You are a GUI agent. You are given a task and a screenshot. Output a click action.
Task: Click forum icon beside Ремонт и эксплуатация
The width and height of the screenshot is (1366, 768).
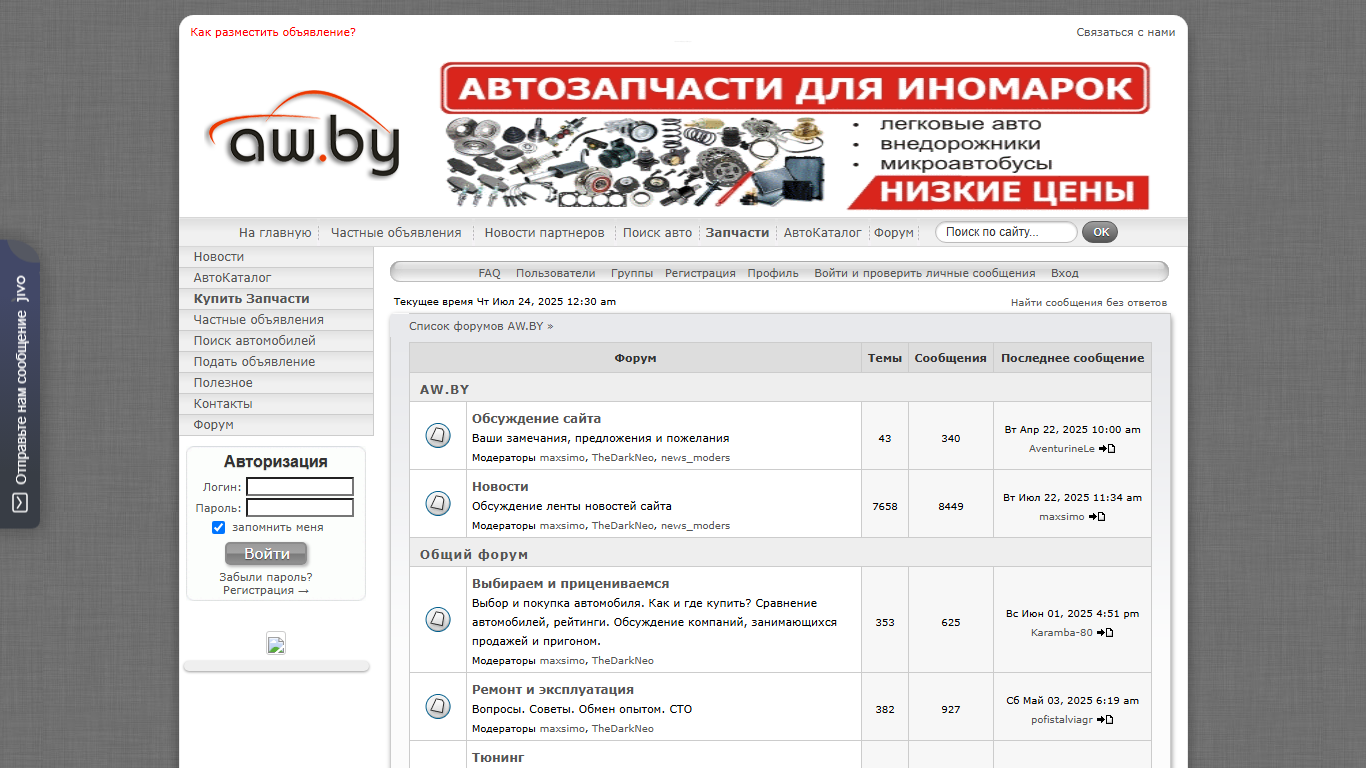(x=438, y=707)
